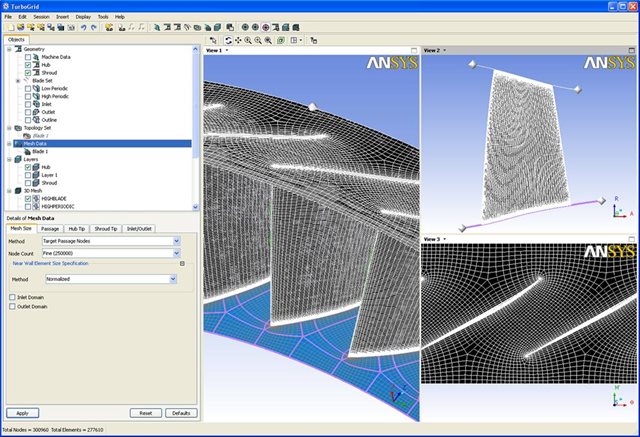Collapse the Near Wall Element Size Specification section
The height and width of the screenshot is (437, 640).
182,264
